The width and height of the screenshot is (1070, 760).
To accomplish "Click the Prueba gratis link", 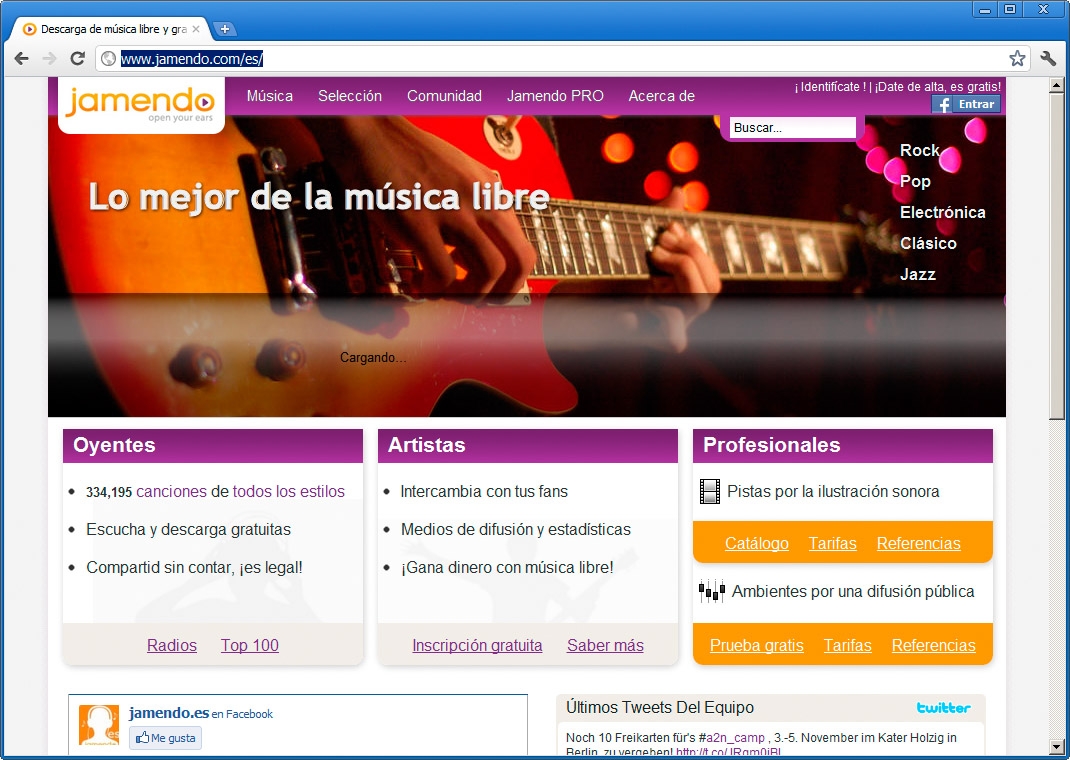I will [x=757, y=645].
